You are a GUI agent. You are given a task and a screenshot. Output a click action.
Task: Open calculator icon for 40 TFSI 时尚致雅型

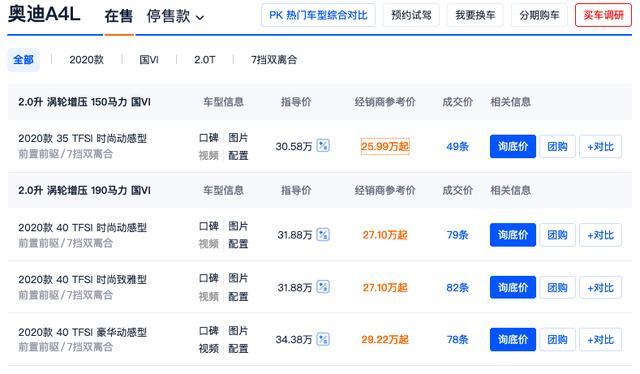pyautogui.click(x=323, y=287)
